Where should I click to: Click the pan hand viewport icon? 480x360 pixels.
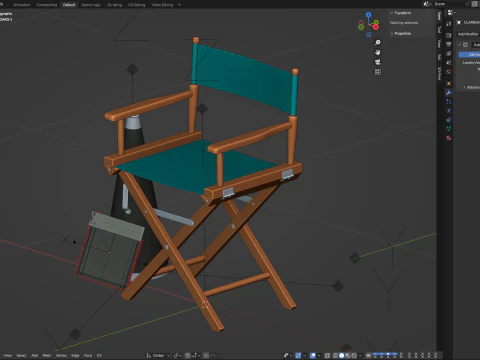coord(378,52)
